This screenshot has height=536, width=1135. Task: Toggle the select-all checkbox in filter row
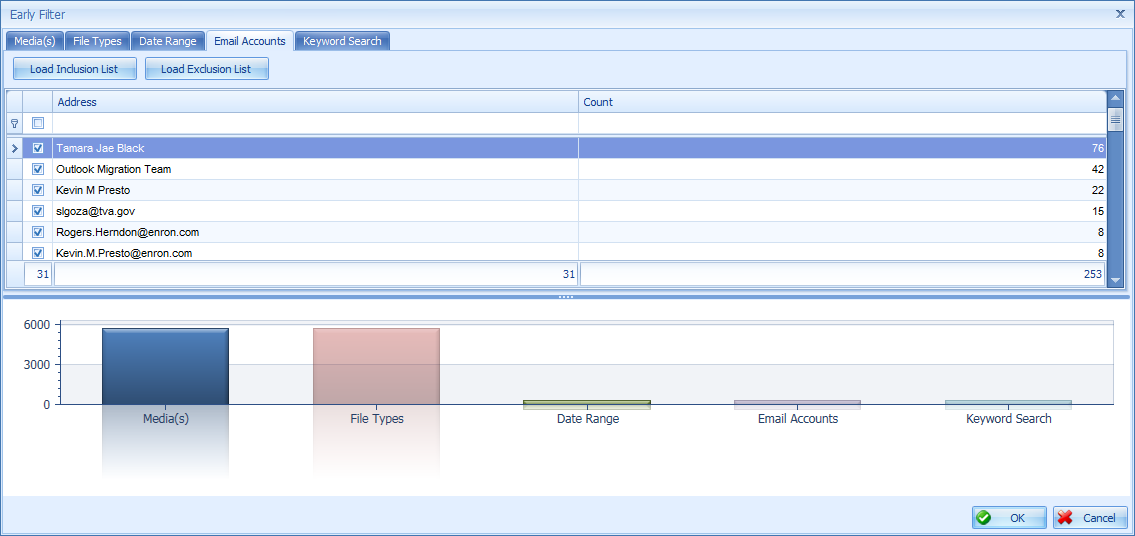tap(38, 123)
